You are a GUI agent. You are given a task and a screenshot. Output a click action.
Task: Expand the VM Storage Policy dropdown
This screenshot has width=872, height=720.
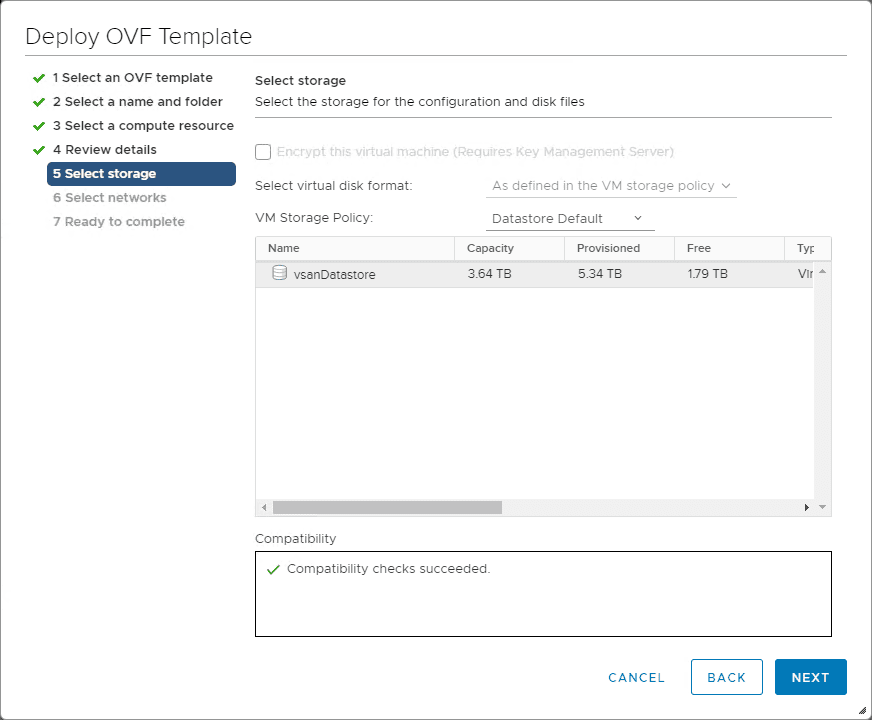coord(568,219)
